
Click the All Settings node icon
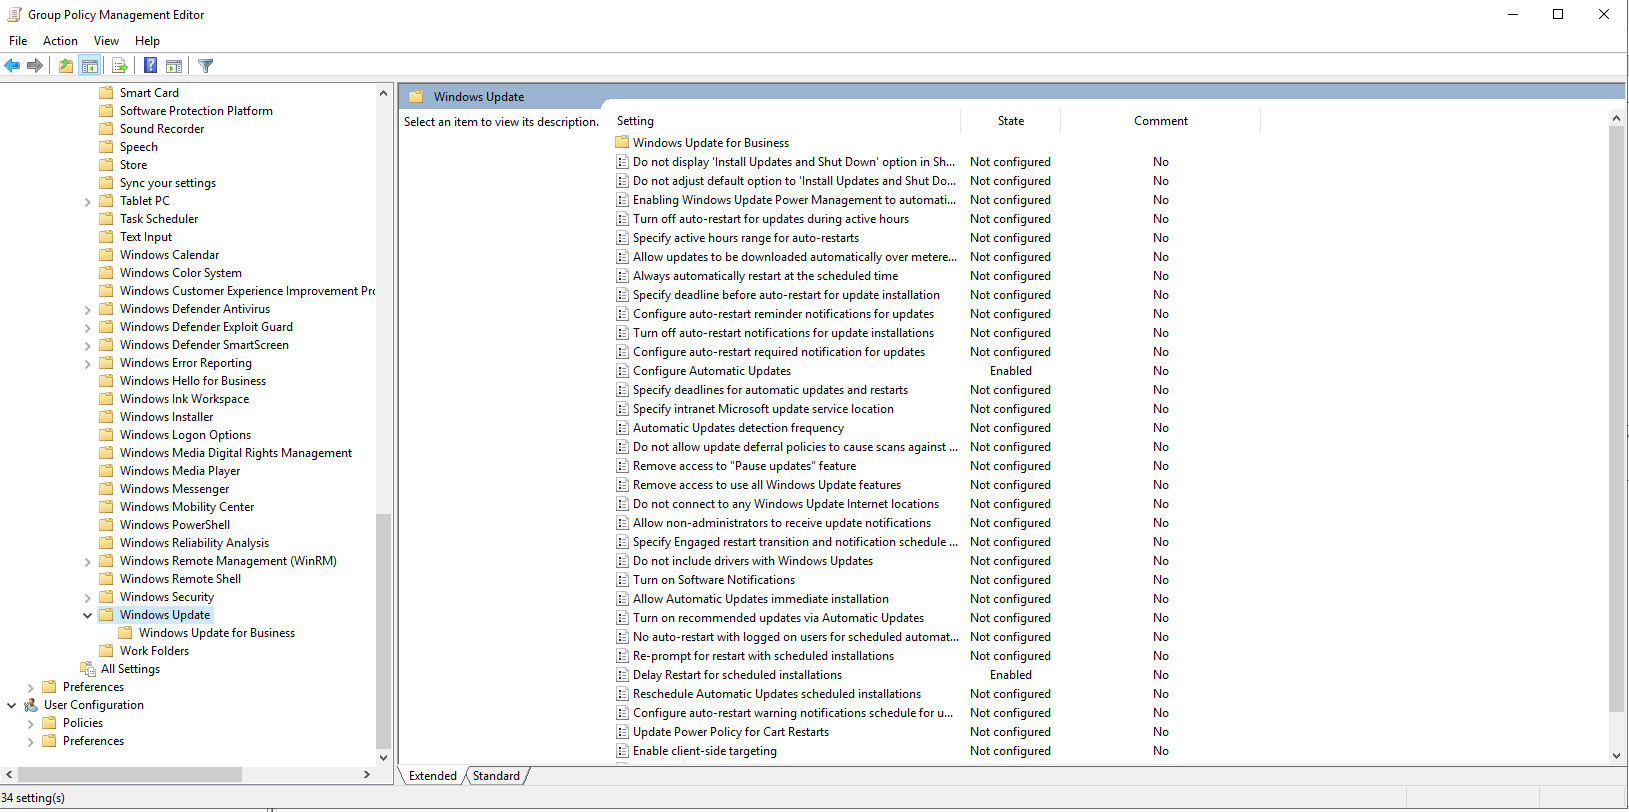pos(88,669)
